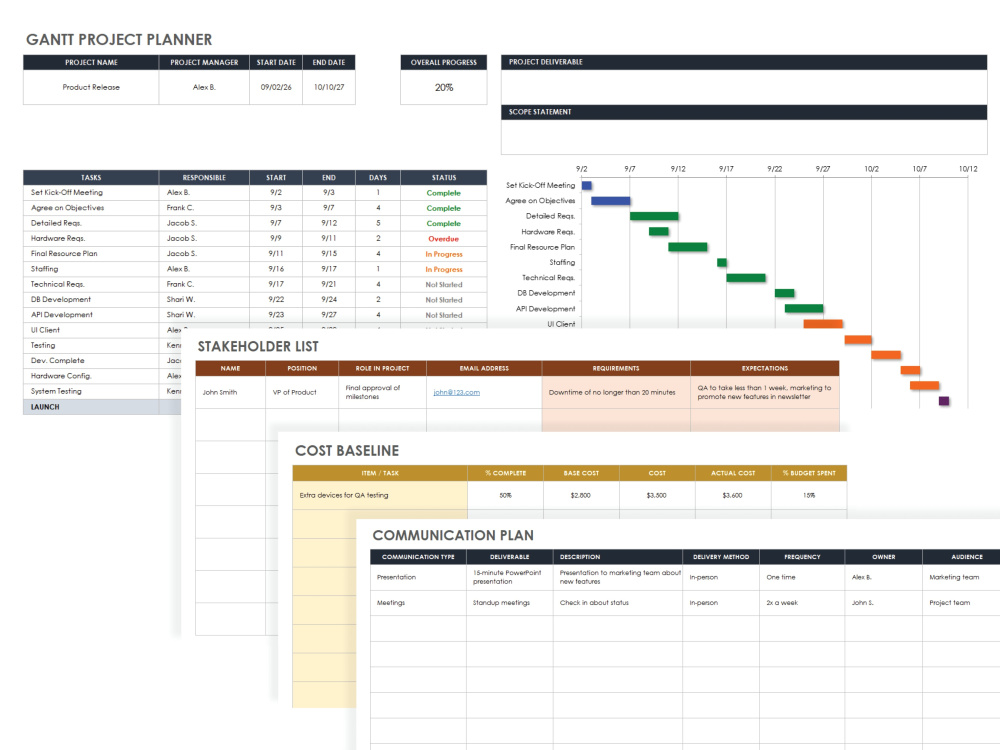The height and width of the screenshot is (750, 1000).
Task: Select the 'Detailed Reqs.' task cell
Action: tap(91, 223)
